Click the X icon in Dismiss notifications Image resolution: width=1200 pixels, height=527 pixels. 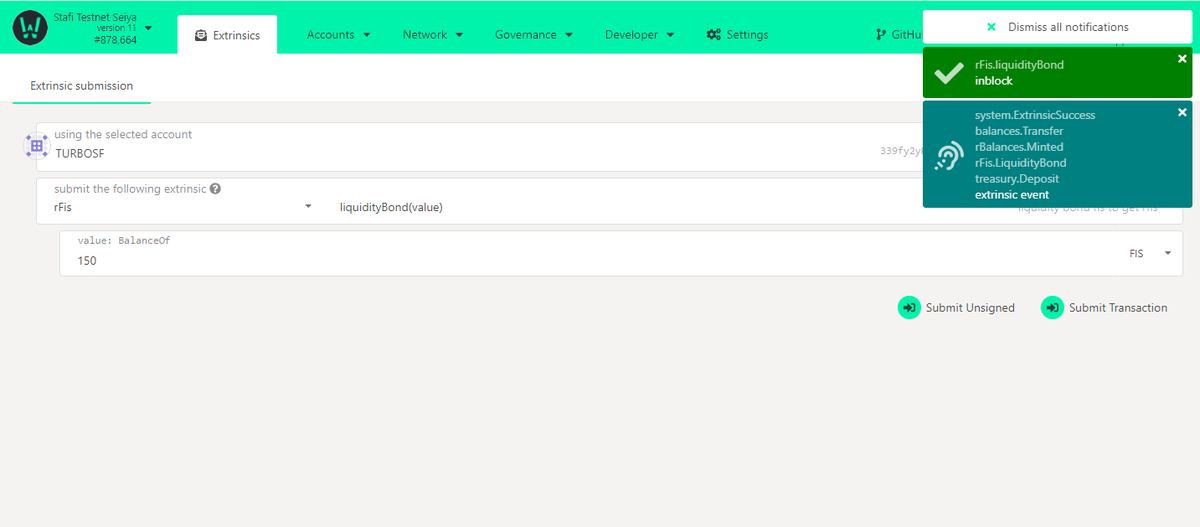coord(991,27)
